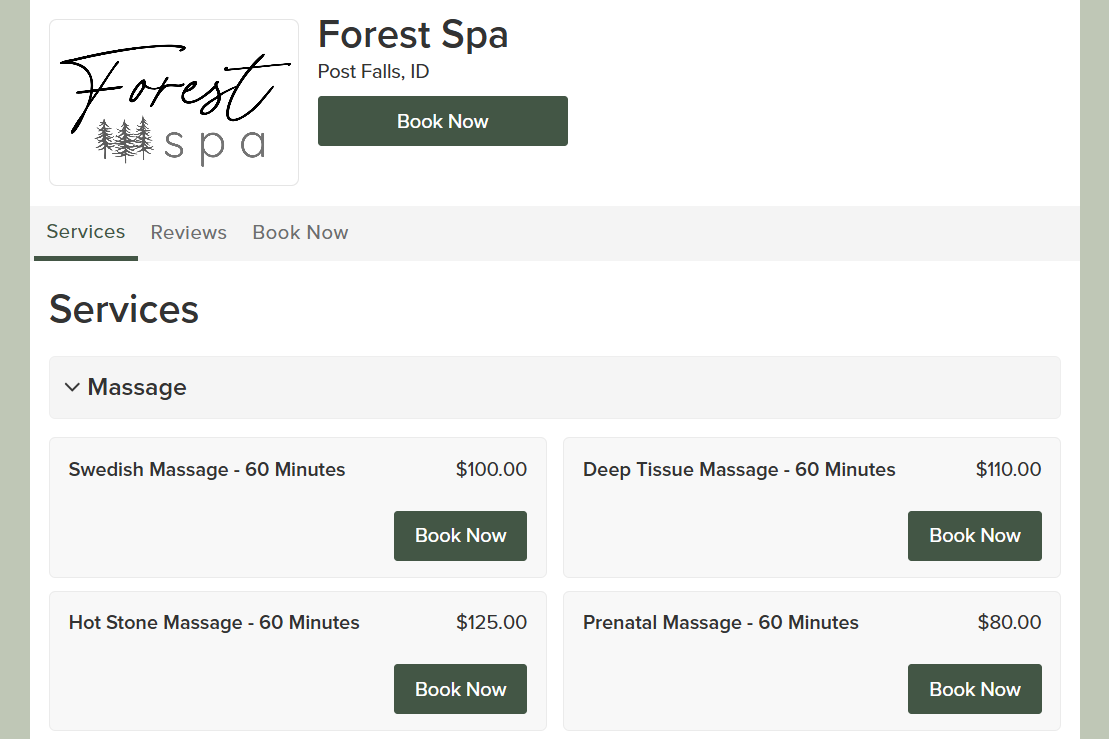Click the Book Now button under Post Falls, ID
The height and width of the screenshot is (739, 1109).
click(x=443, y=121)
